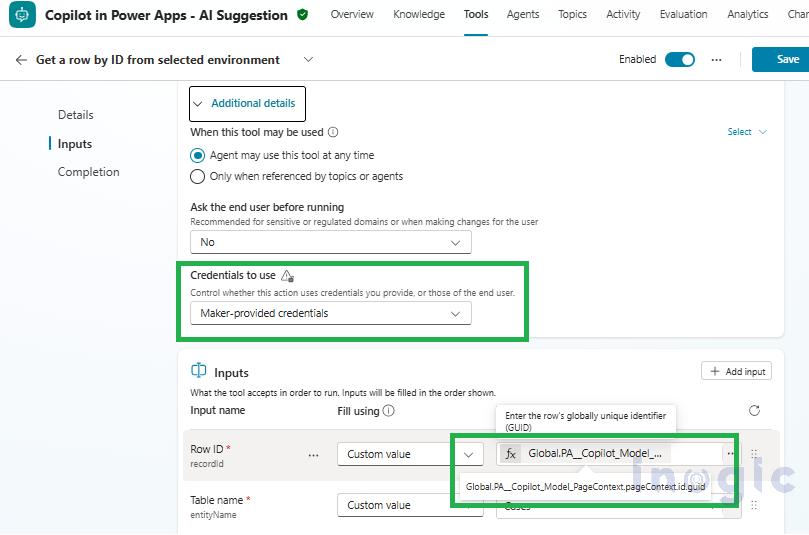Click the Row ID input name
The width and height of the screenshot is (809, 535).
tap(207, 449)
